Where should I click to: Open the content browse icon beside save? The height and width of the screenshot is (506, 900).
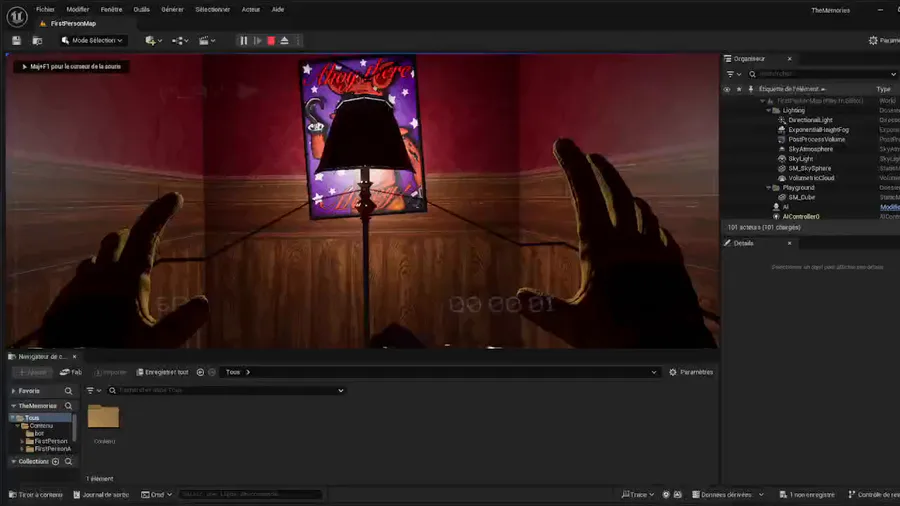(37, 41)
